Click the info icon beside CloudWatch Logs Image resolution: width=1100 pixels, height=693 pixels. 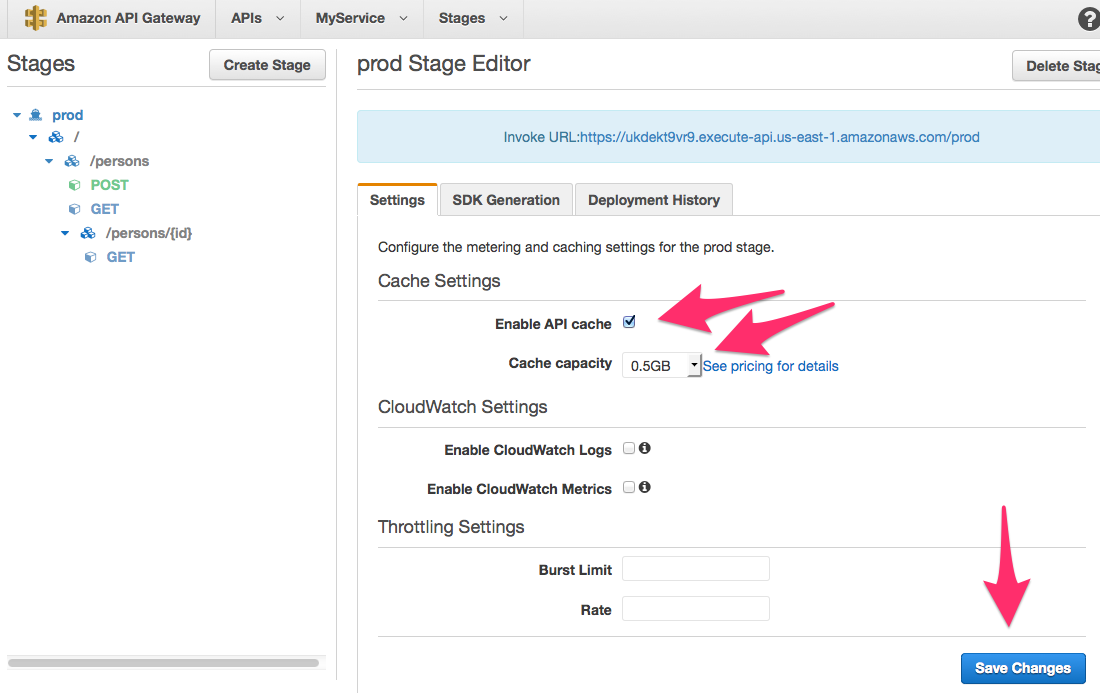click(645, 448)
